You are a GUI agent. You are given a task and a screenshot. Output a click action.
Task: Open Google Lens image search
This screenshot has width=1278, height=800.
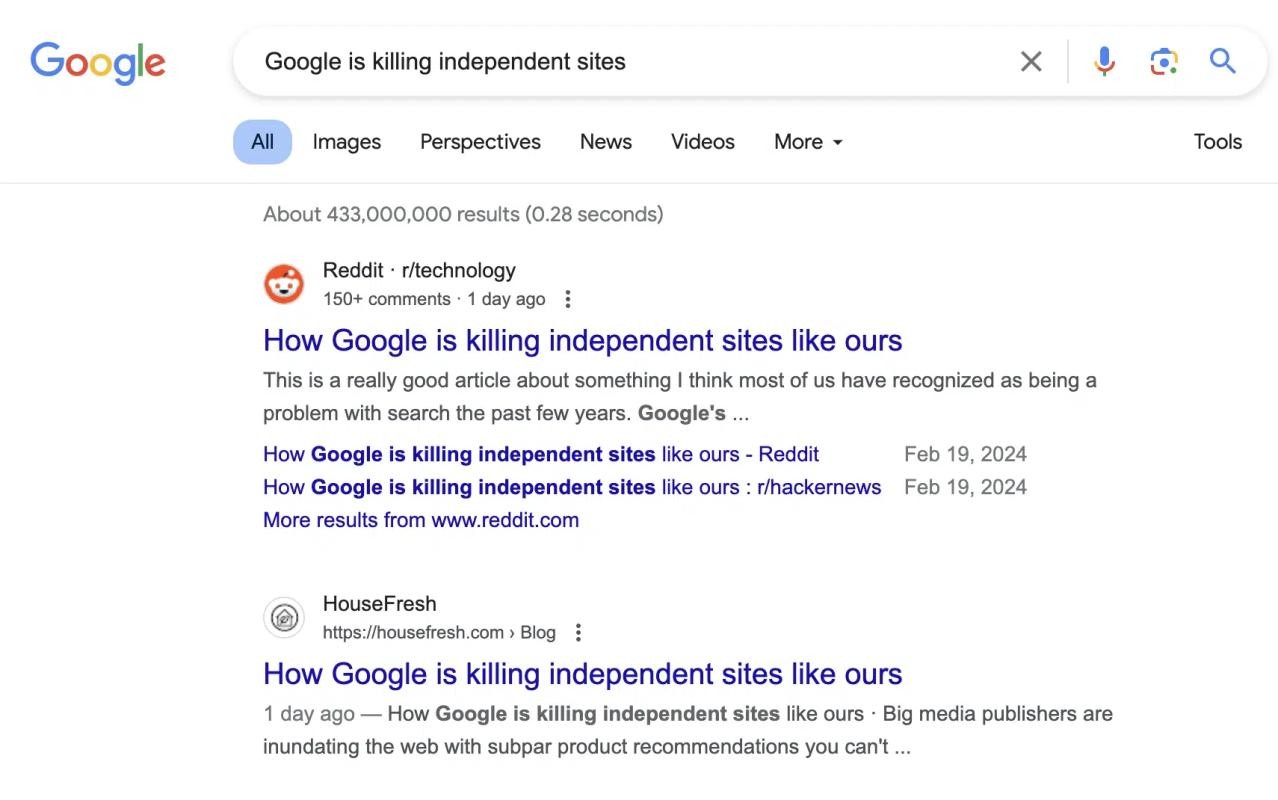1163,62
